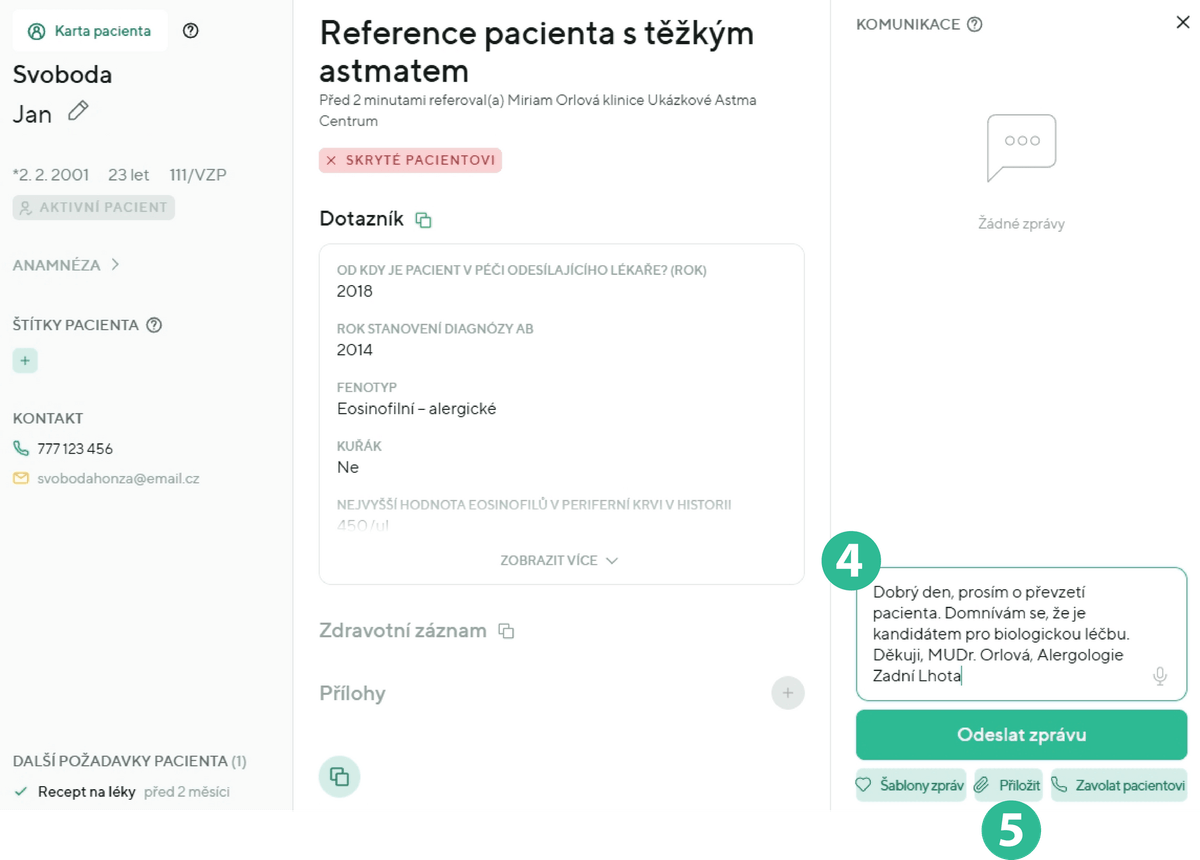
Task: Copy the Dotazník section using copy icon
Action: point(424,220)
